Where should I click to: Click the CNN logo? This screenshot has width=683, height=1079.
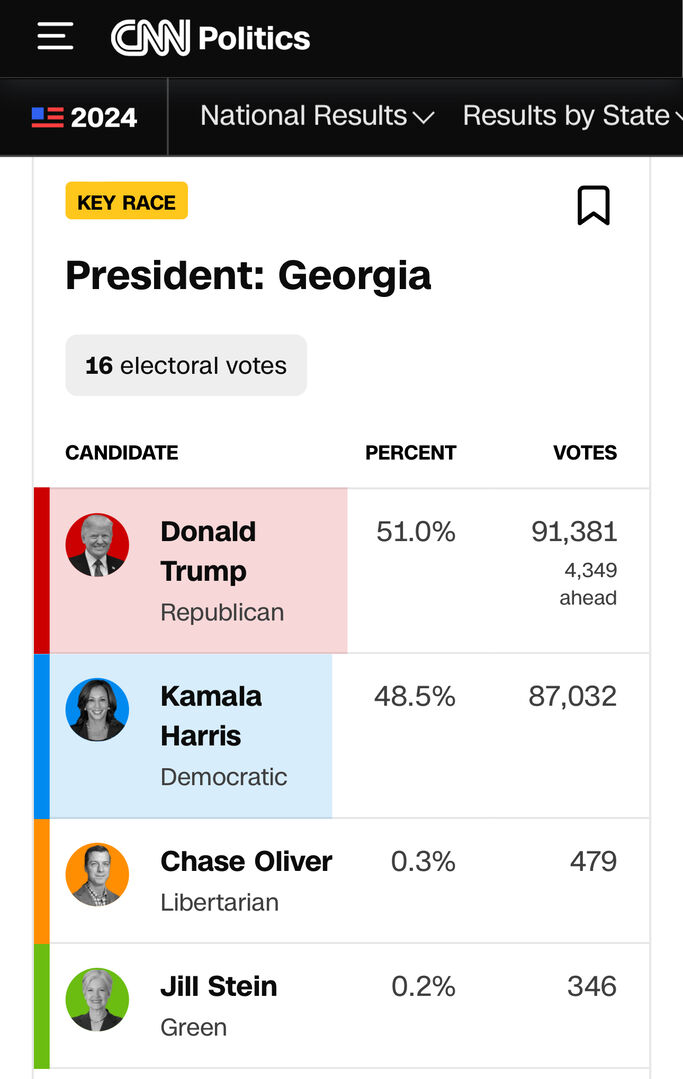pos(150,38)
